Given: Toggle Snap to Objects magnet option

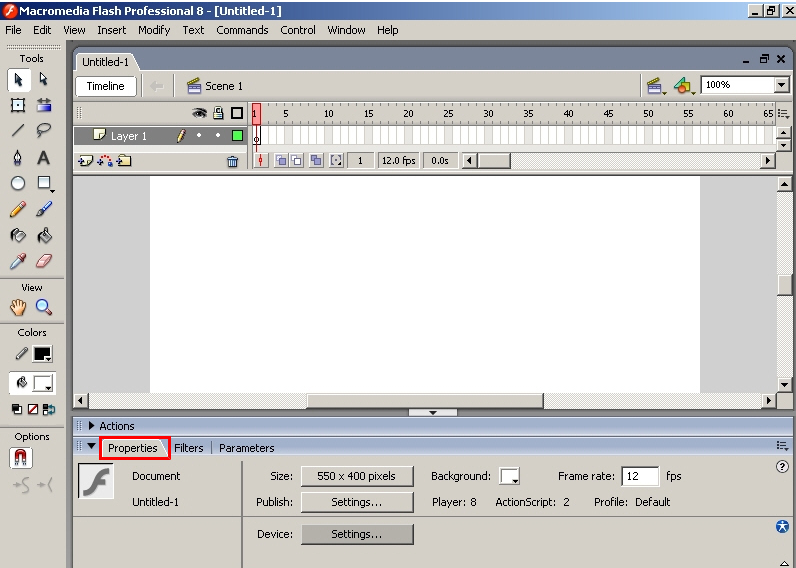Looking at the screenshot, I should (x=20, y=458).
